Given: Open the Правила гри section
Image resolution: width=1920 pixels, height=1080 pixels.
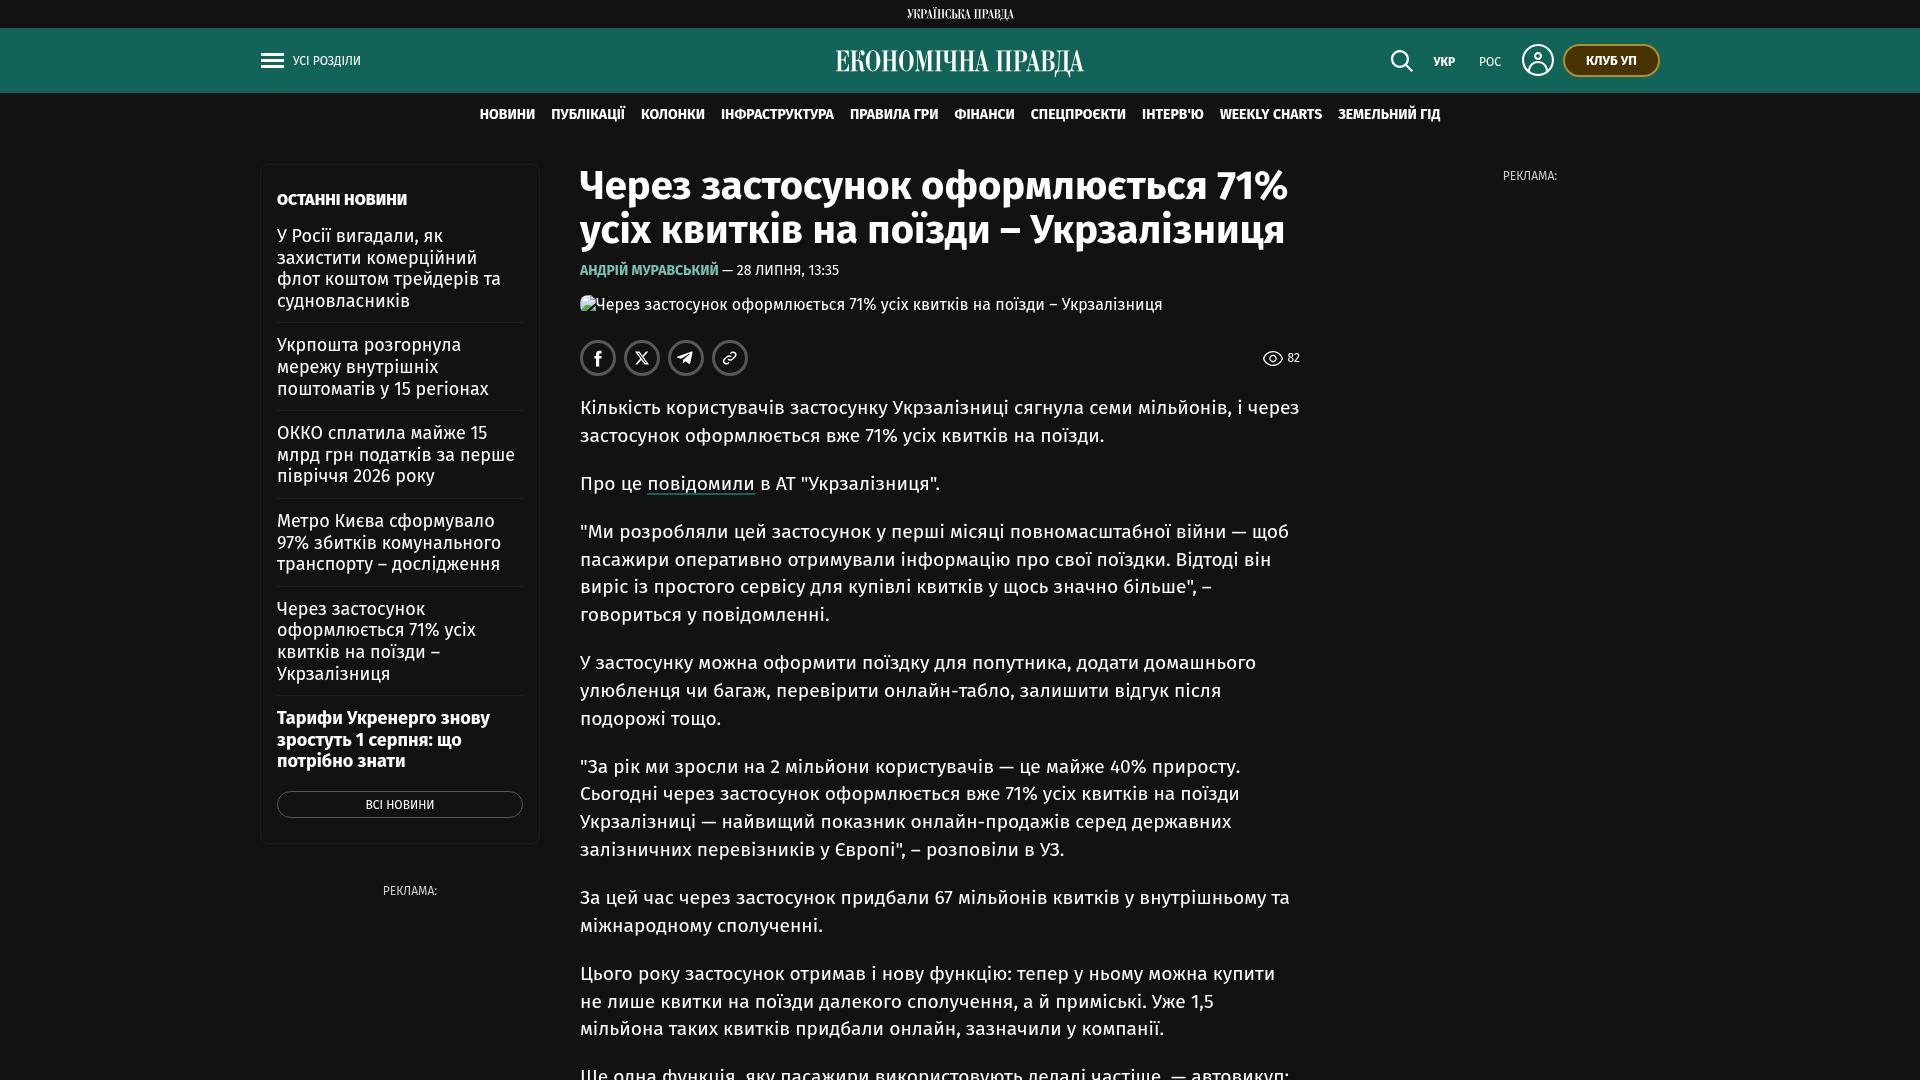Looking at the screenshot, I should (x=894, y=115).
